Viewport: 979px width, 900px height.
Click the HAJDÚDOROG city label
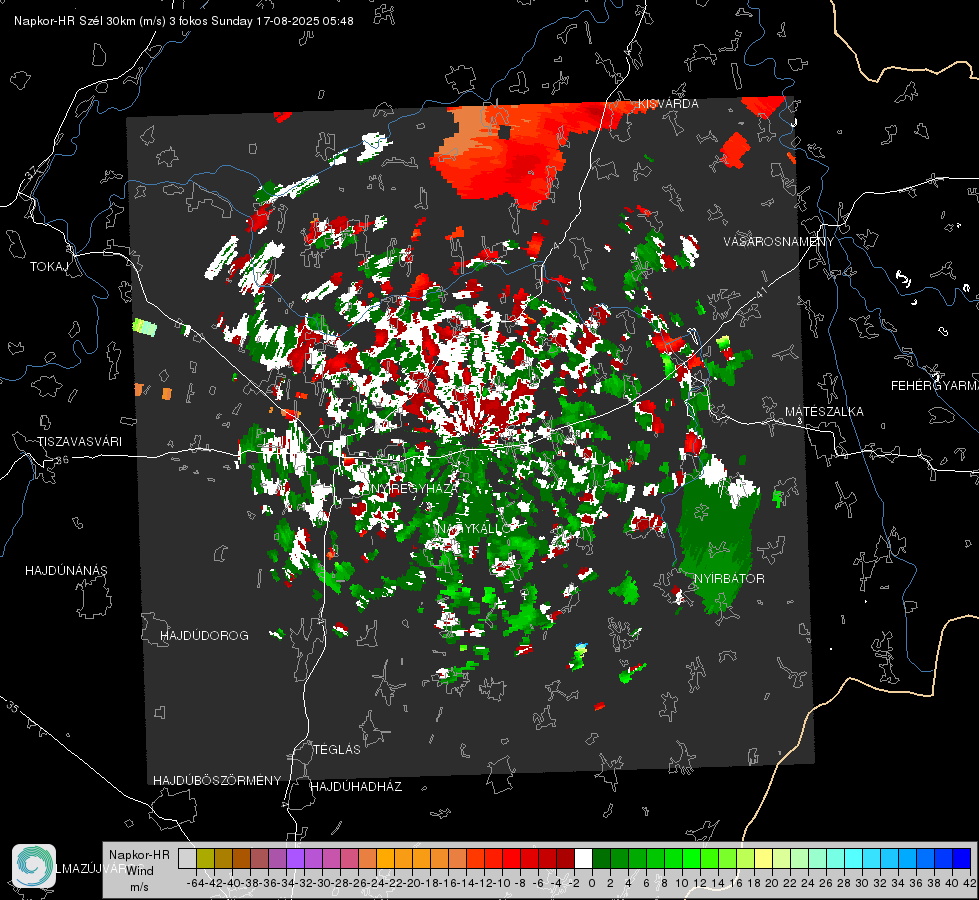204,636
